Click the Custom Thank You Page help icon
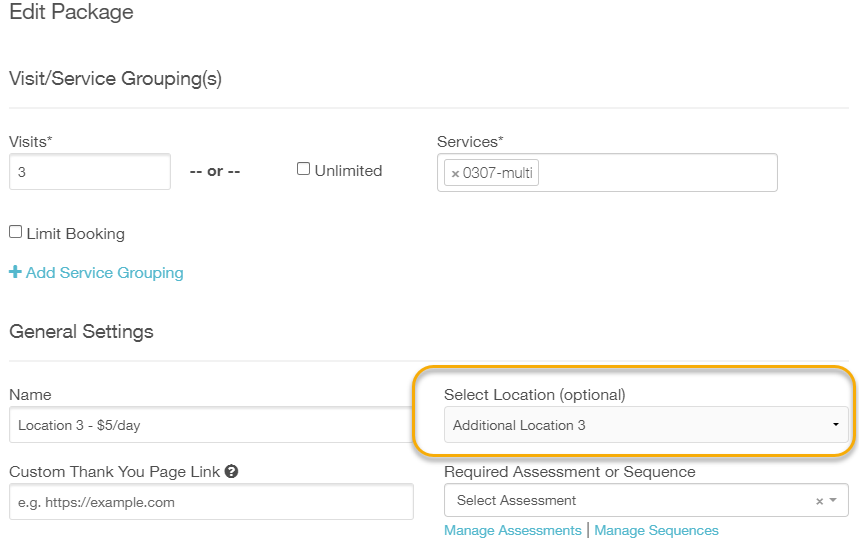 231,471
